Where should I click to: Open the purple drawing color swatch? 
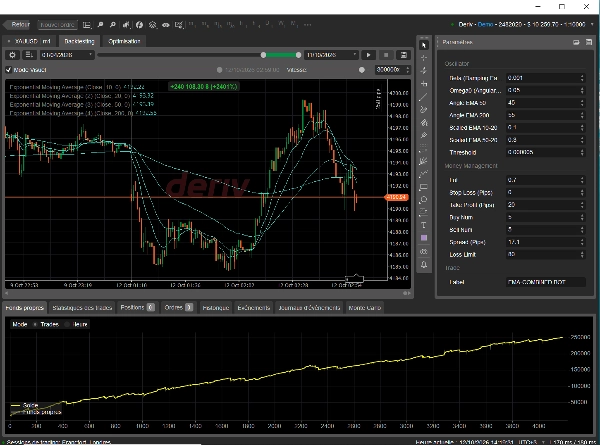[x=424, y=238]
